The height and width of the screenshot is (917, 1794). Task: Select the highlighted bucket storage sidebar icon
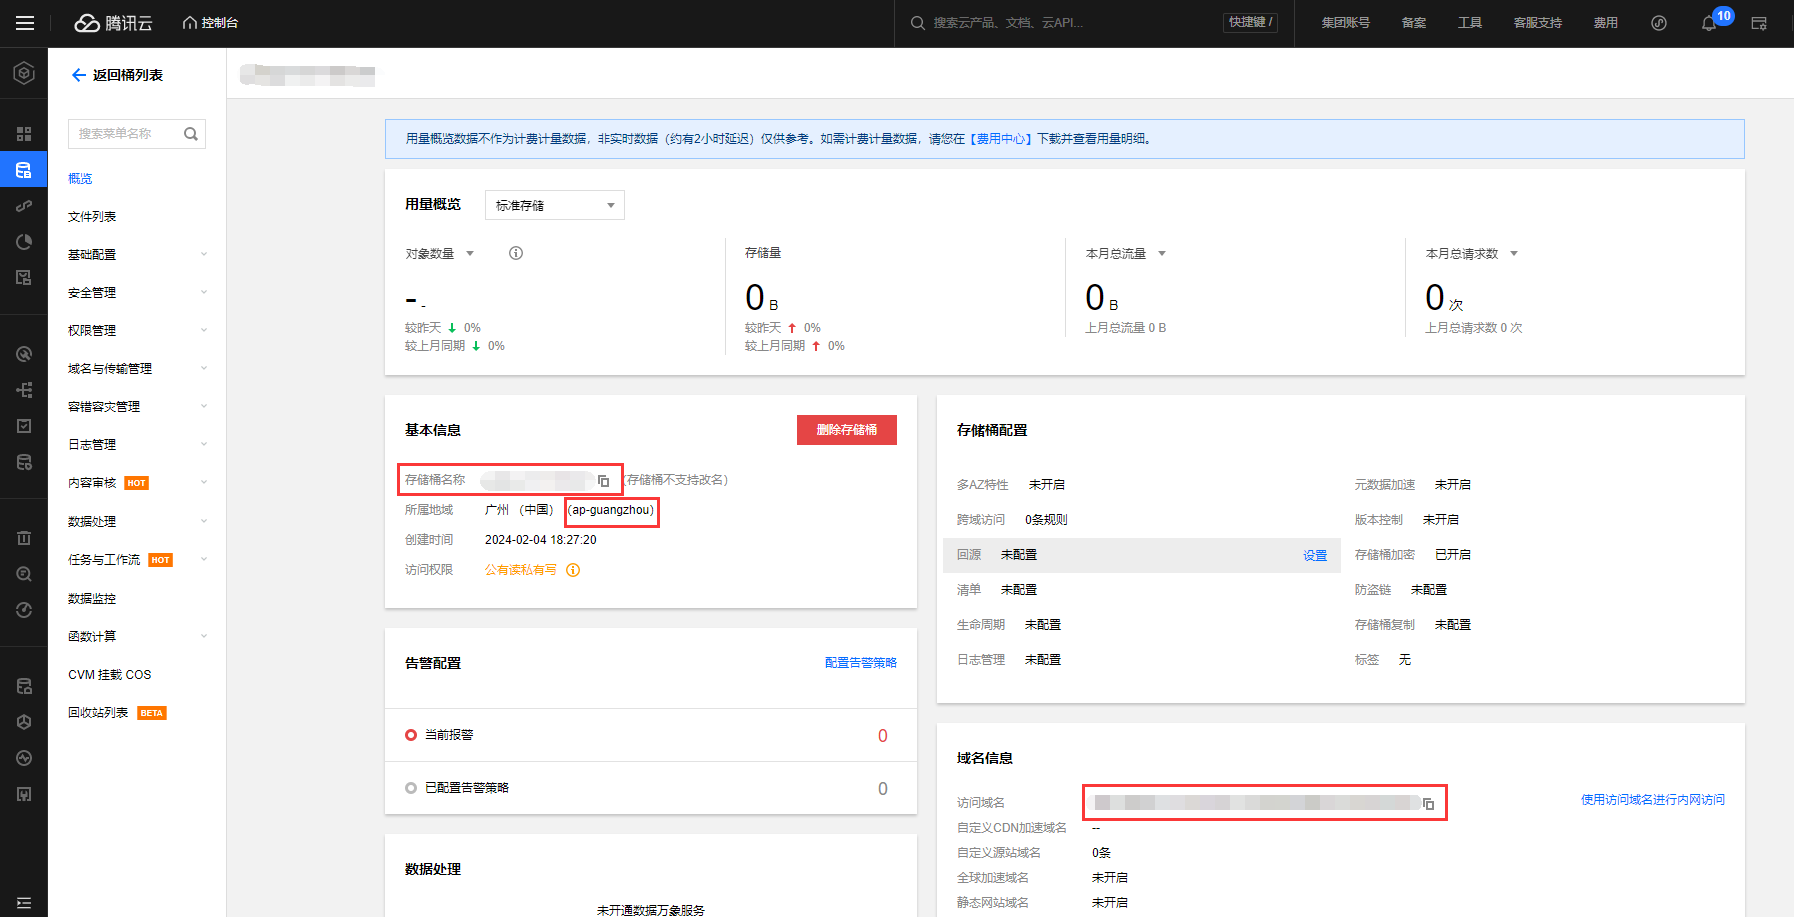point(24,170)
